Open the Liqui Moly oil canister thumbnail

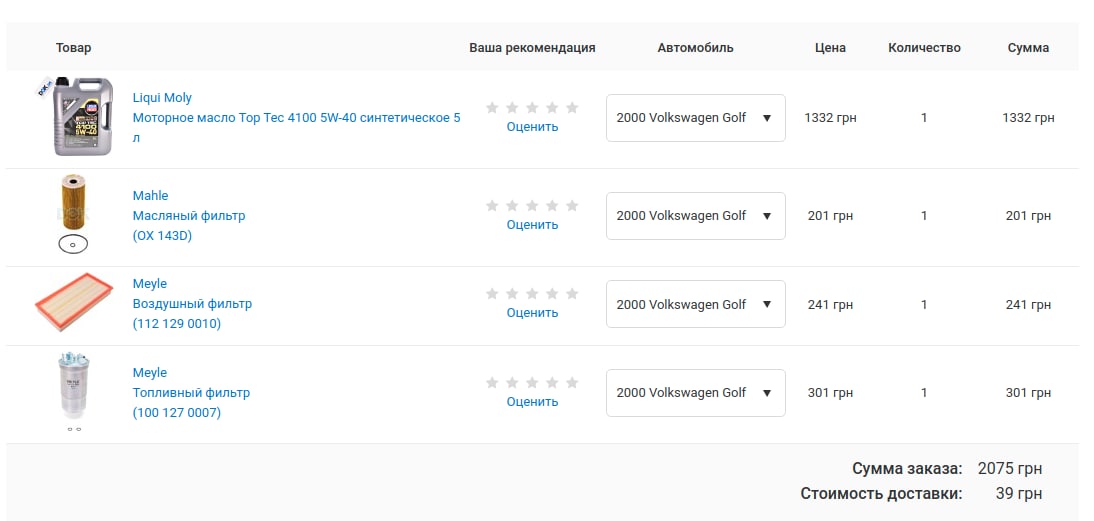(73, 116)
